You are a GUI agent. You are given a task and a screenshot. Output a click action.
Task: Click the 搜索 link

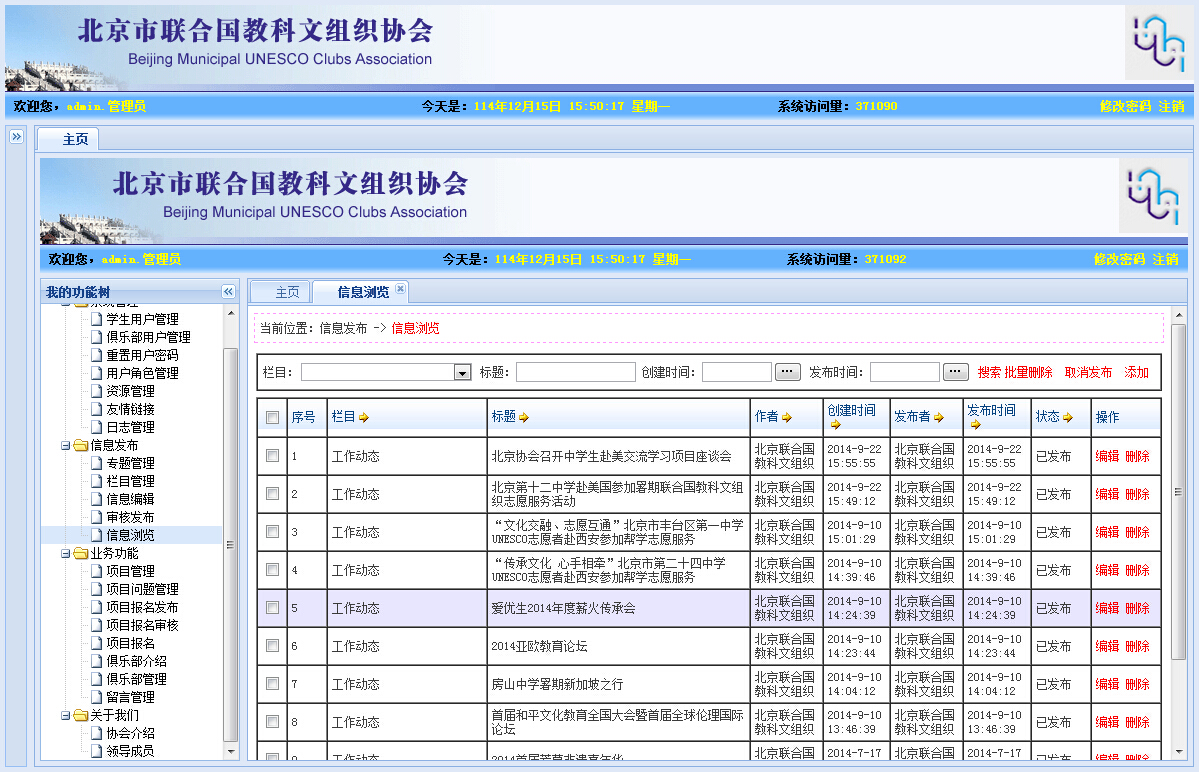(x=989, y=372)
